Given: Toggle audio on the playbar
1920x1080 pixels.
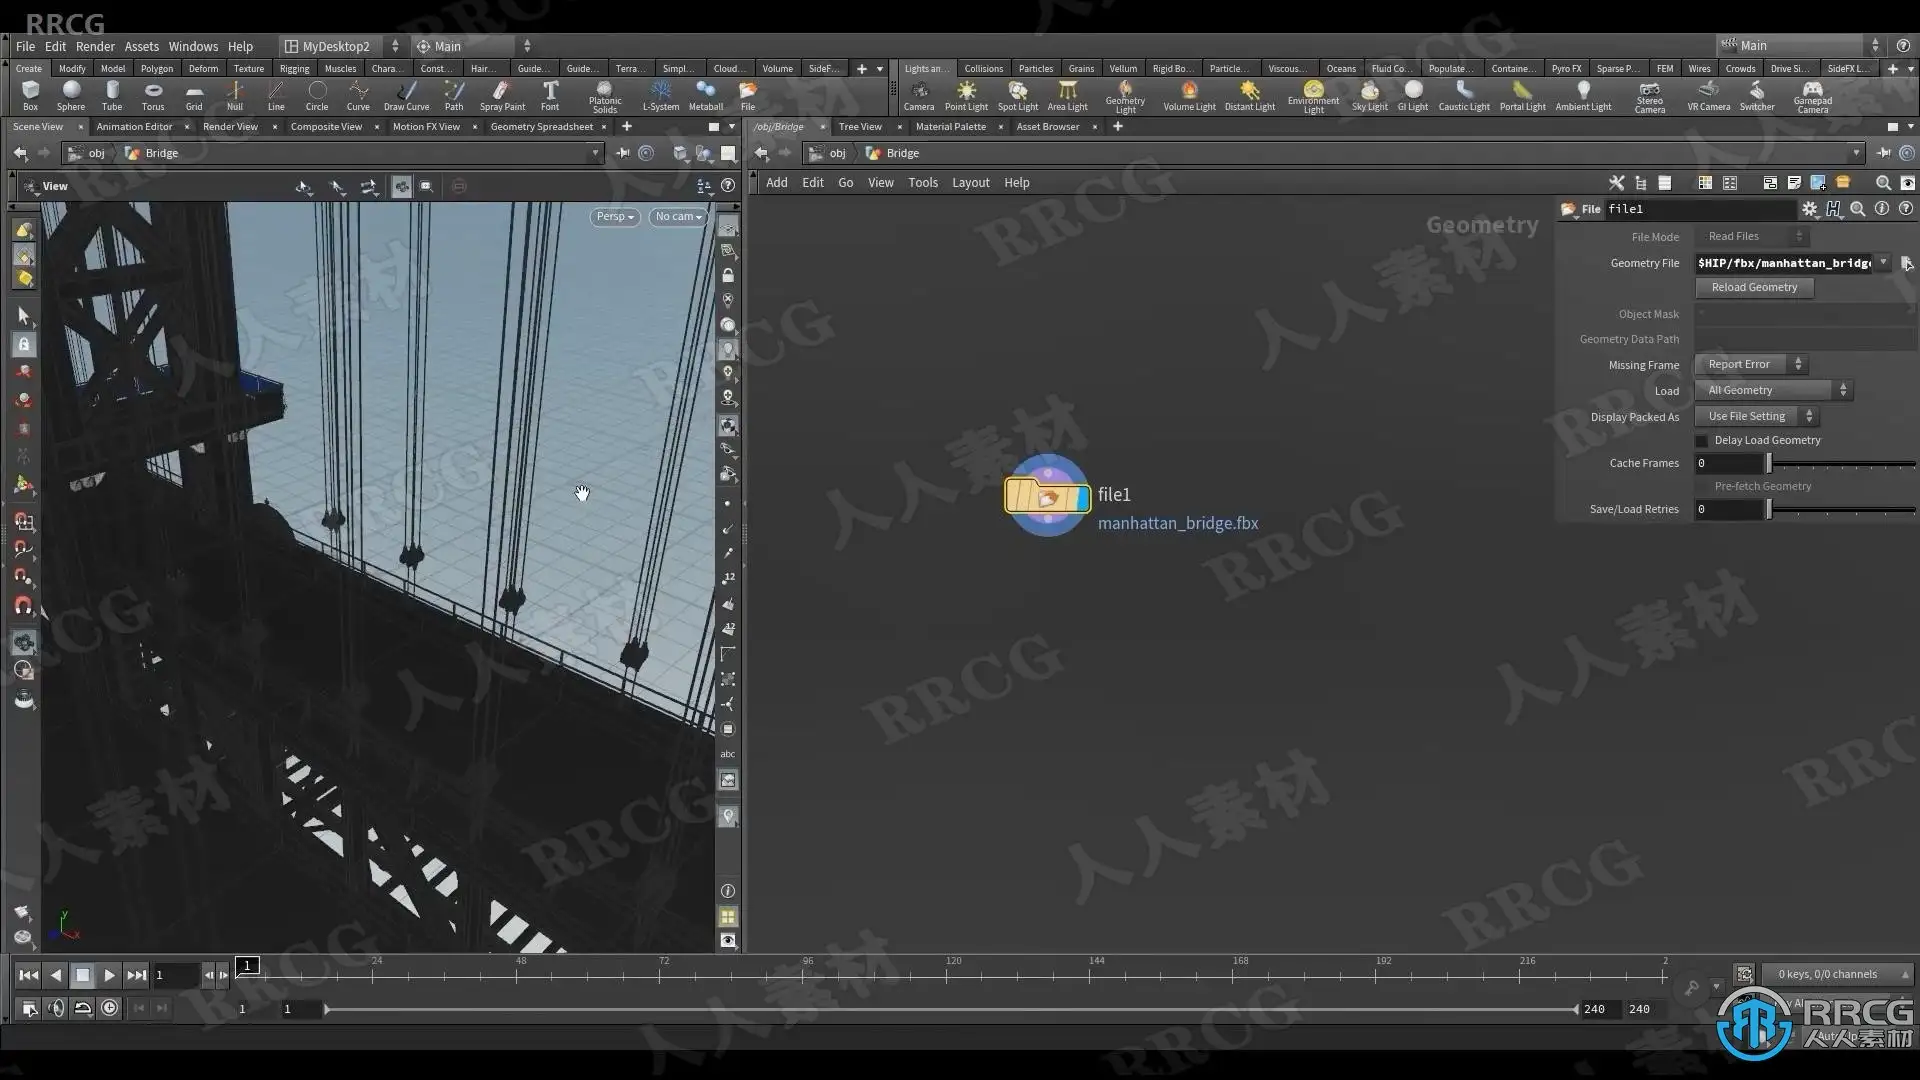Looking at the screenshot, I should pyautogui.click(x=56, y=1008).
